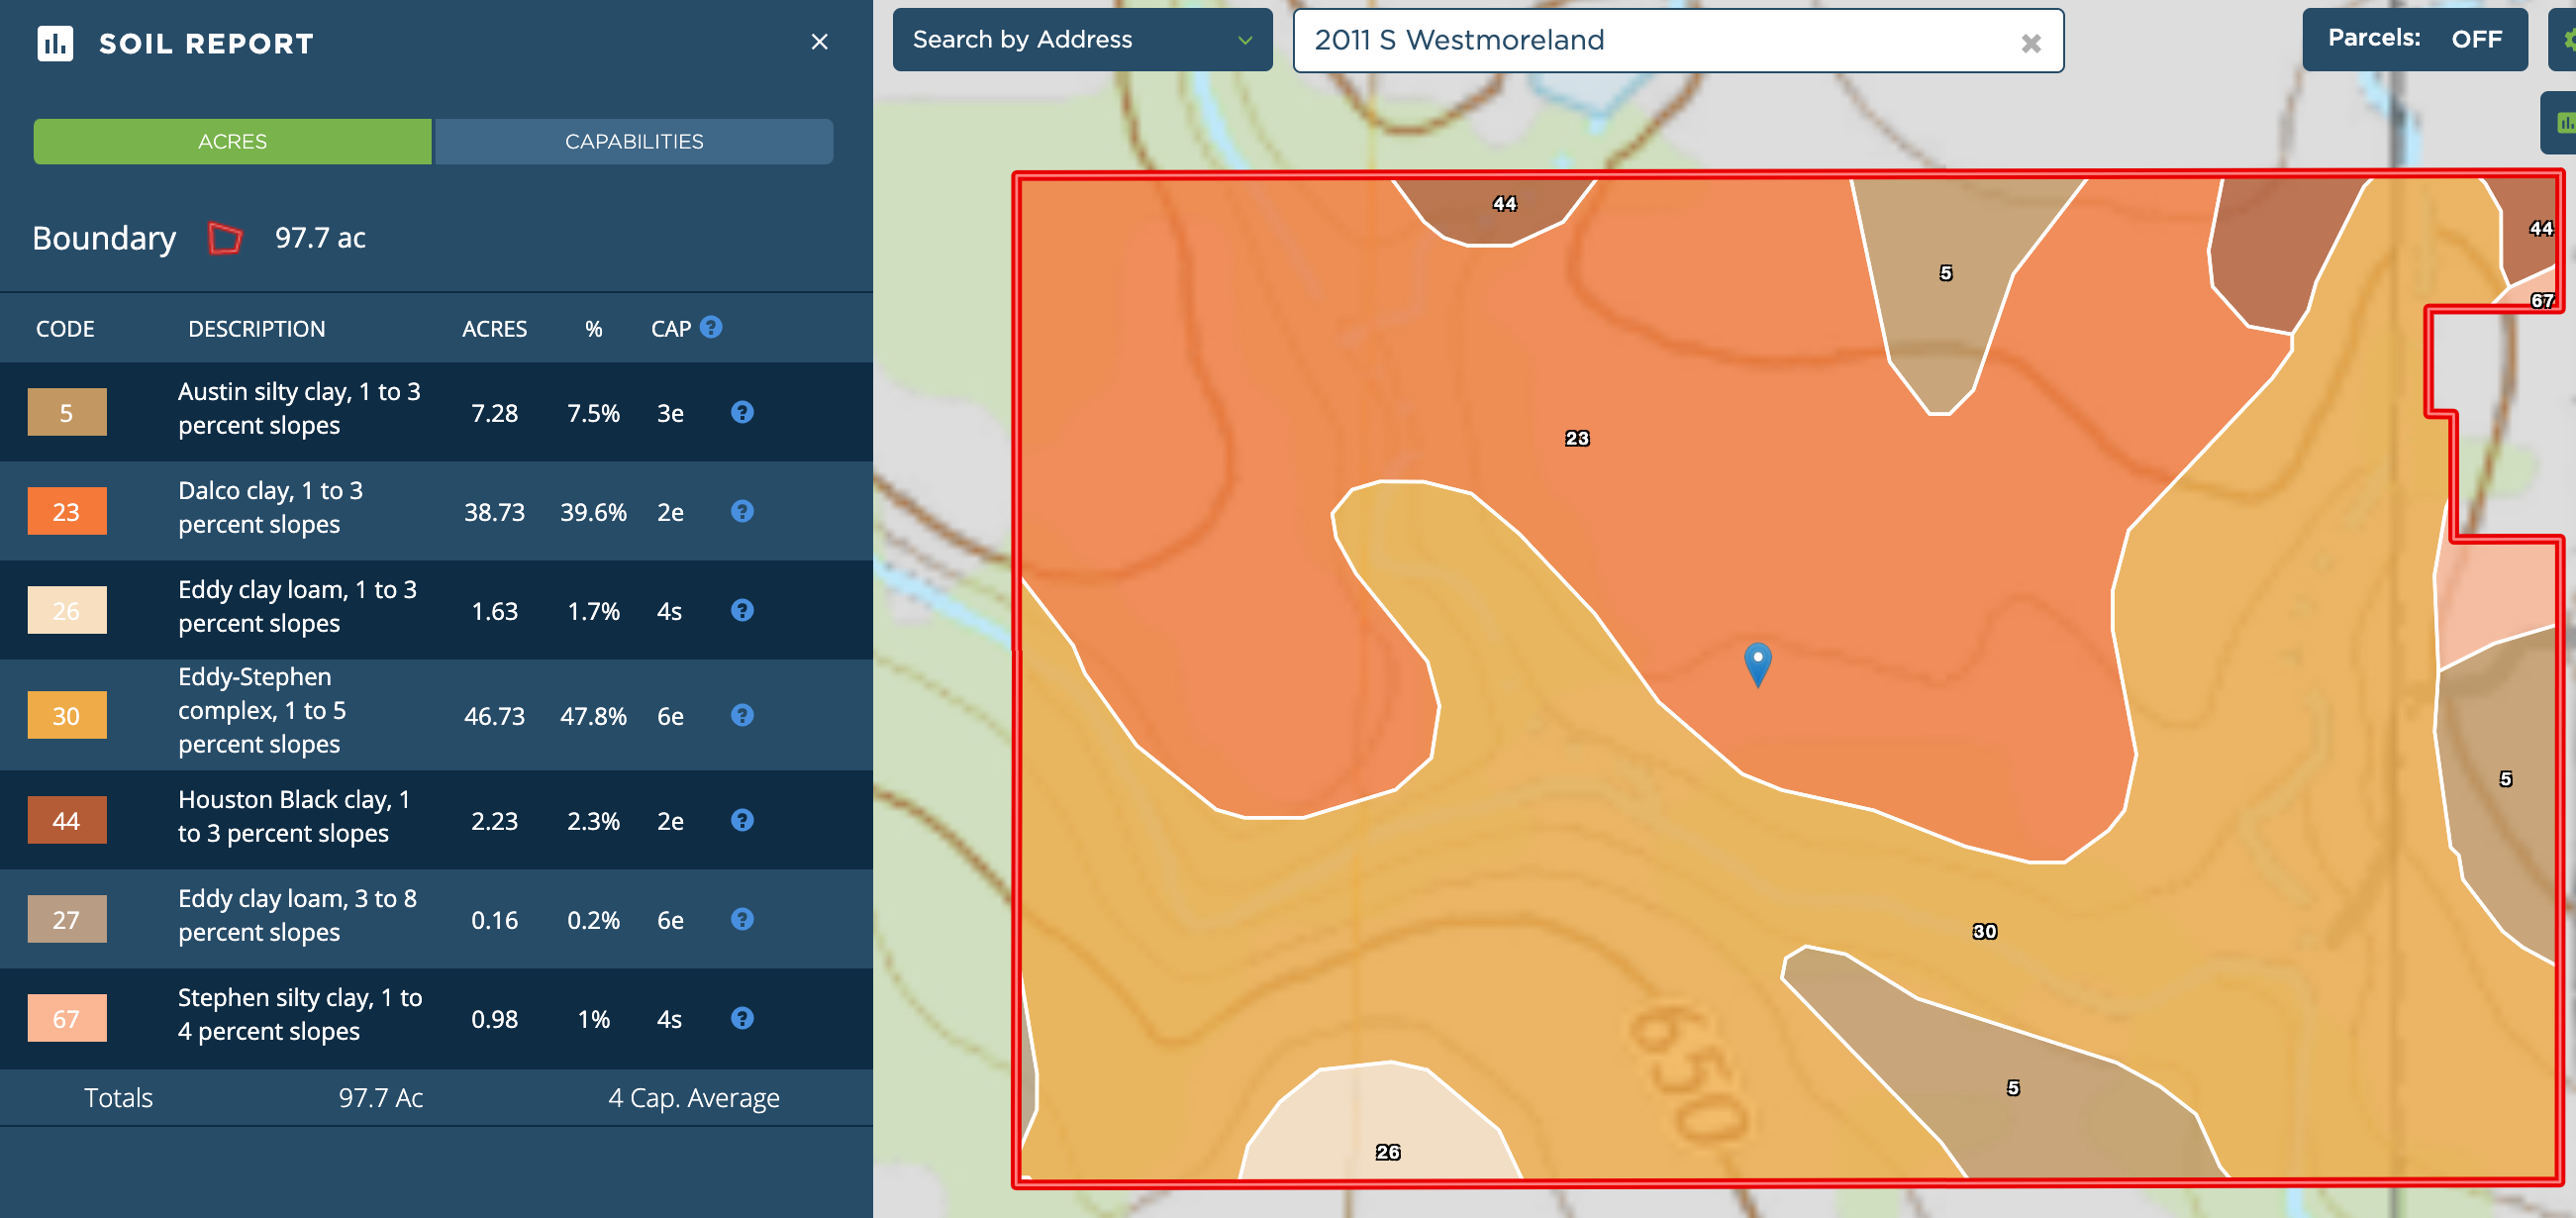Click help icon for Dalco clay row
Image resolution: width=2576 pixels, height=1218 pixels.
click(742, 511)
